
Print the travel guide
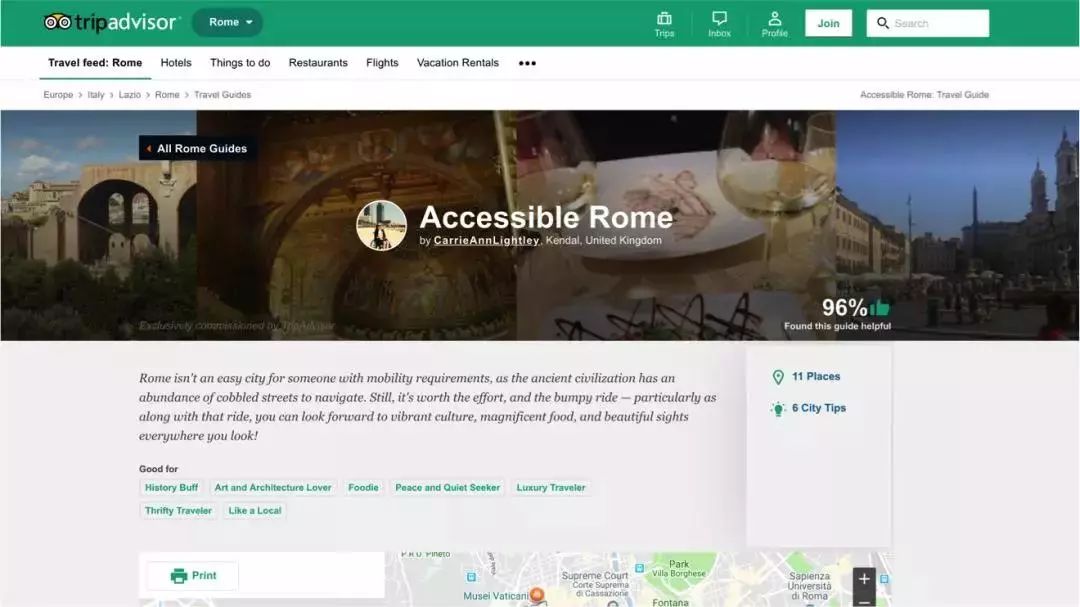(x=193, y=576)
